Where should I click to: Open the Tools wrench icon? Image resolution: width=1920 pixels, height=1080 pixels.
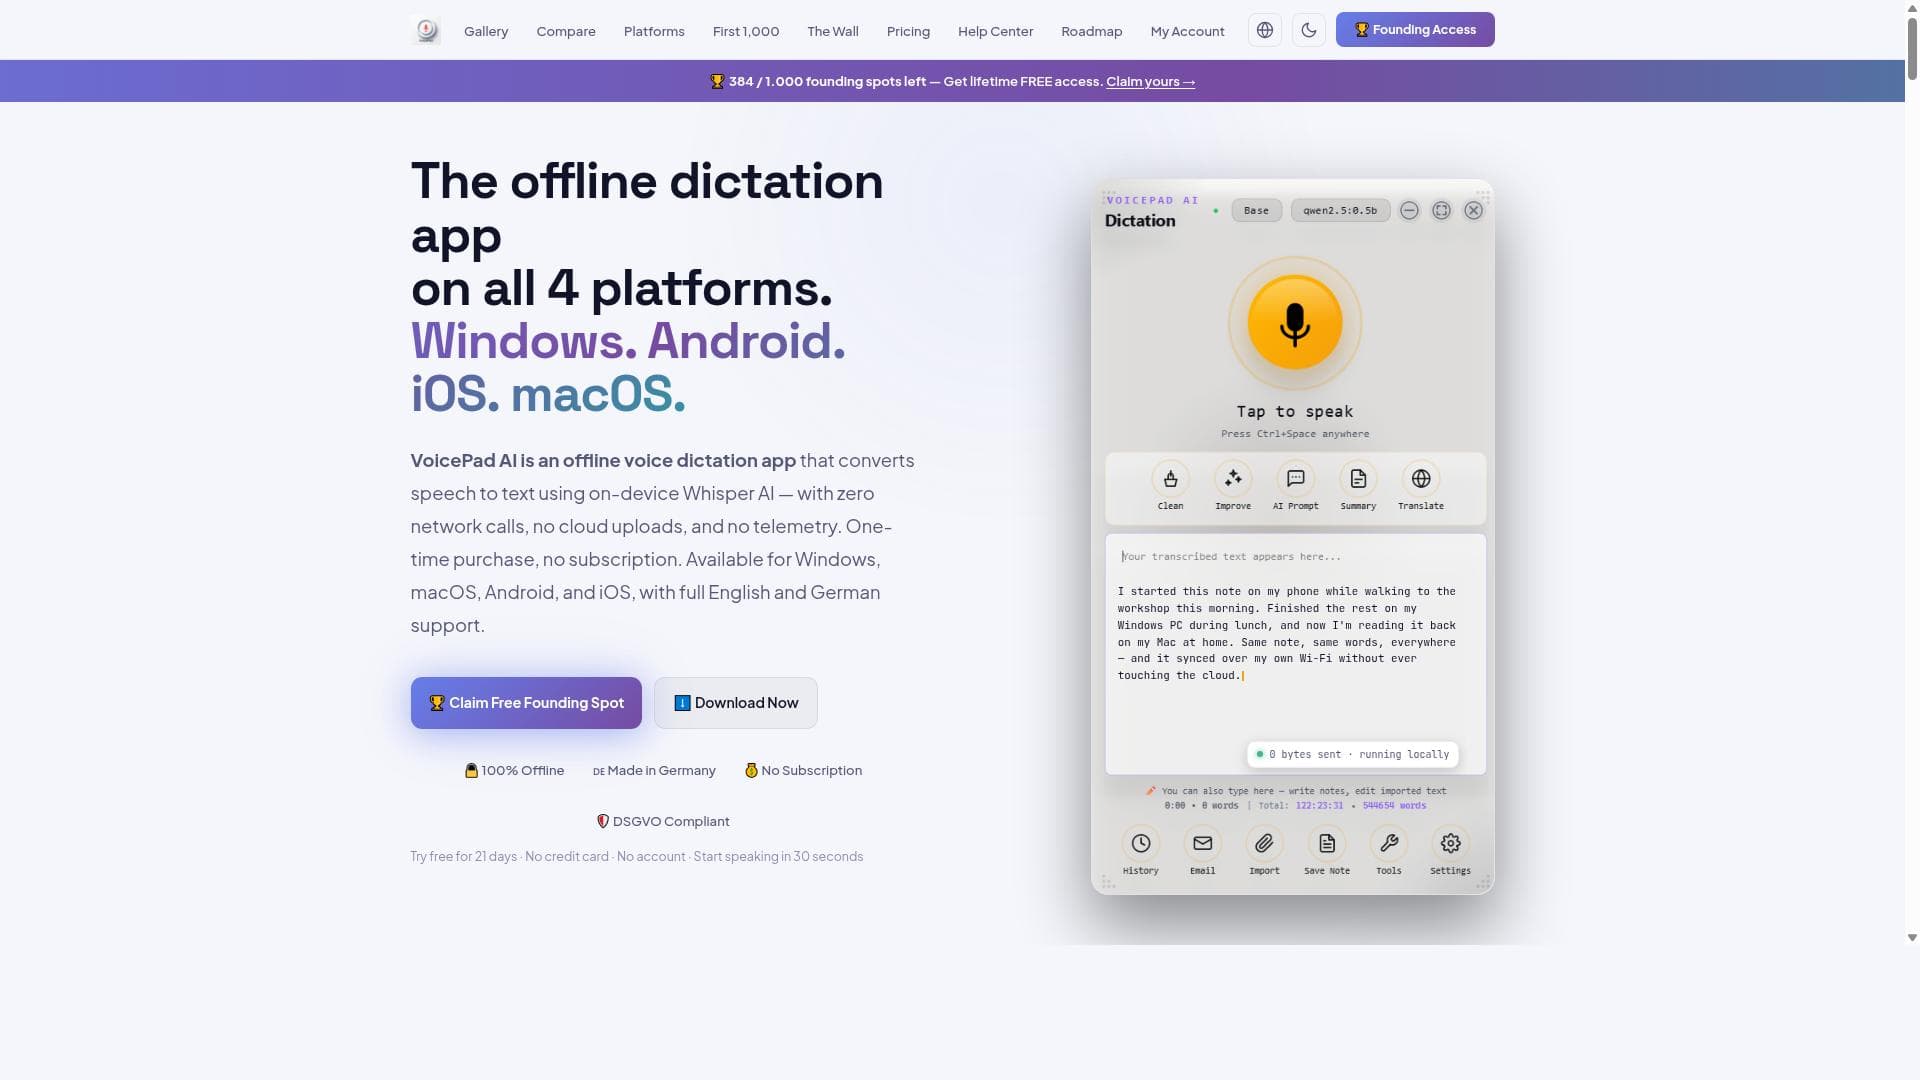pos(1389,844)
